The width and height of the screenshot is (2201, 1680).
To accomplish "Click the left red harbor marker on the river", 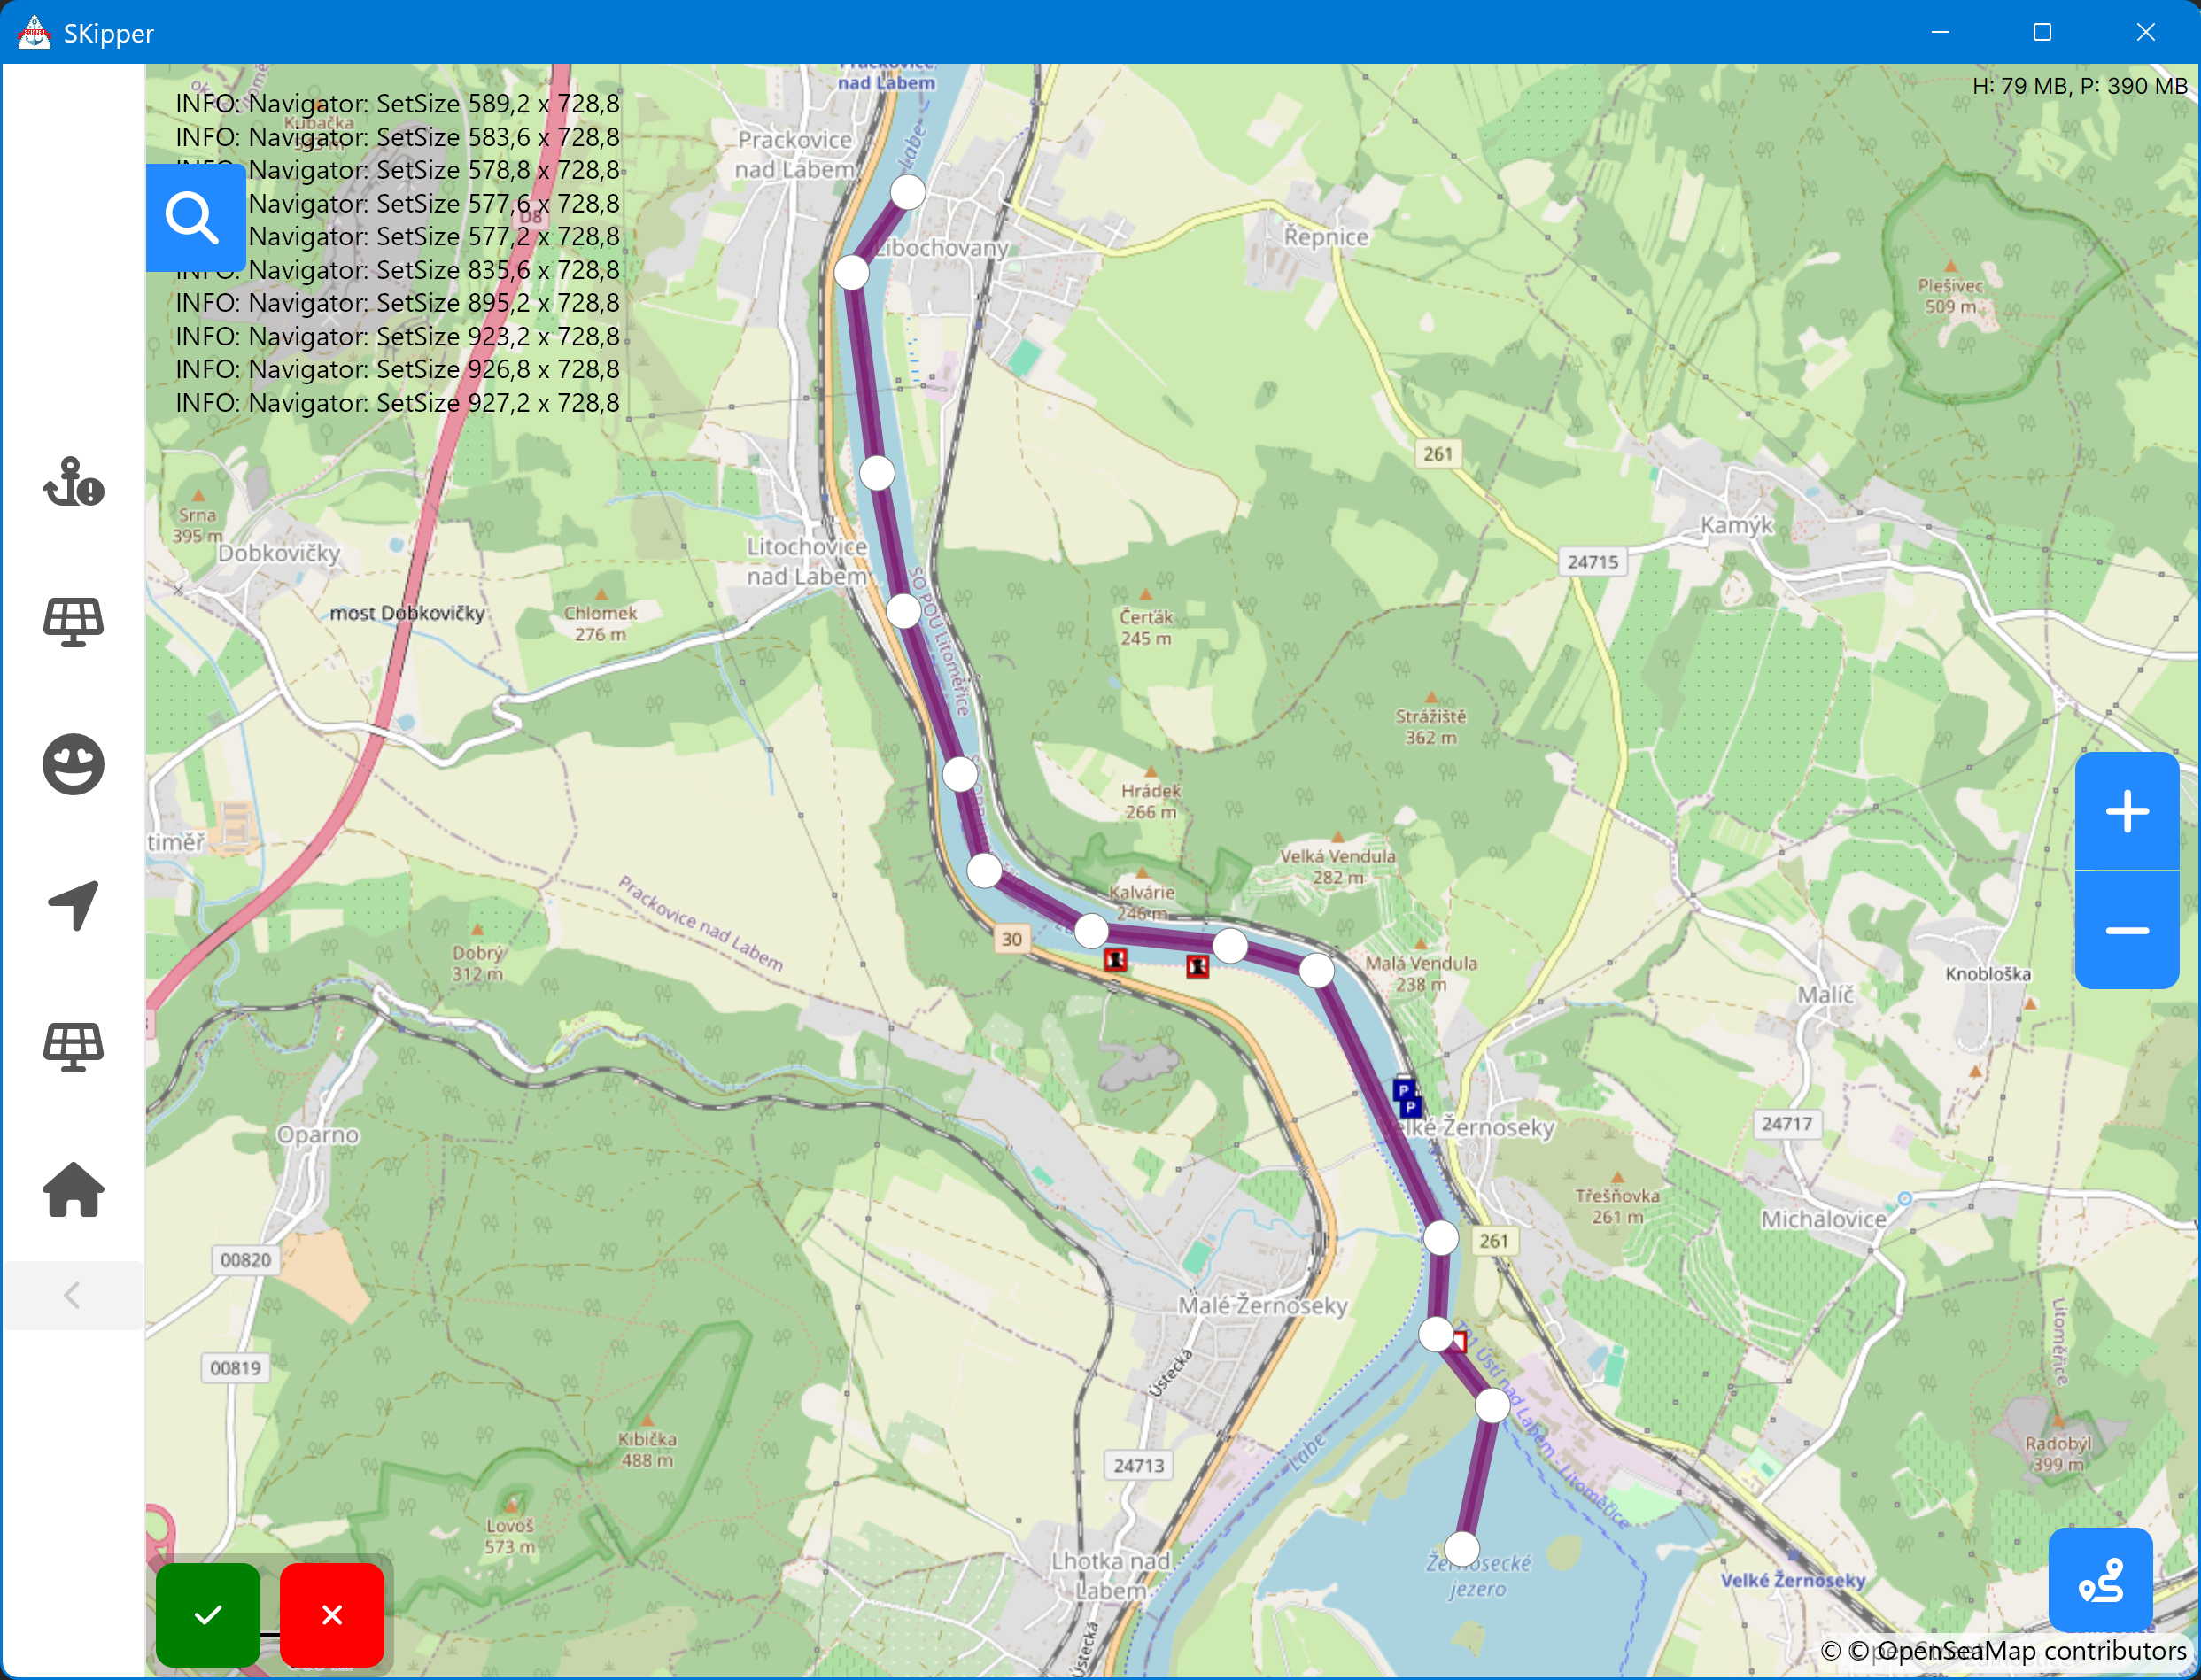I will pyautogui.click(x=1115, y=960).
